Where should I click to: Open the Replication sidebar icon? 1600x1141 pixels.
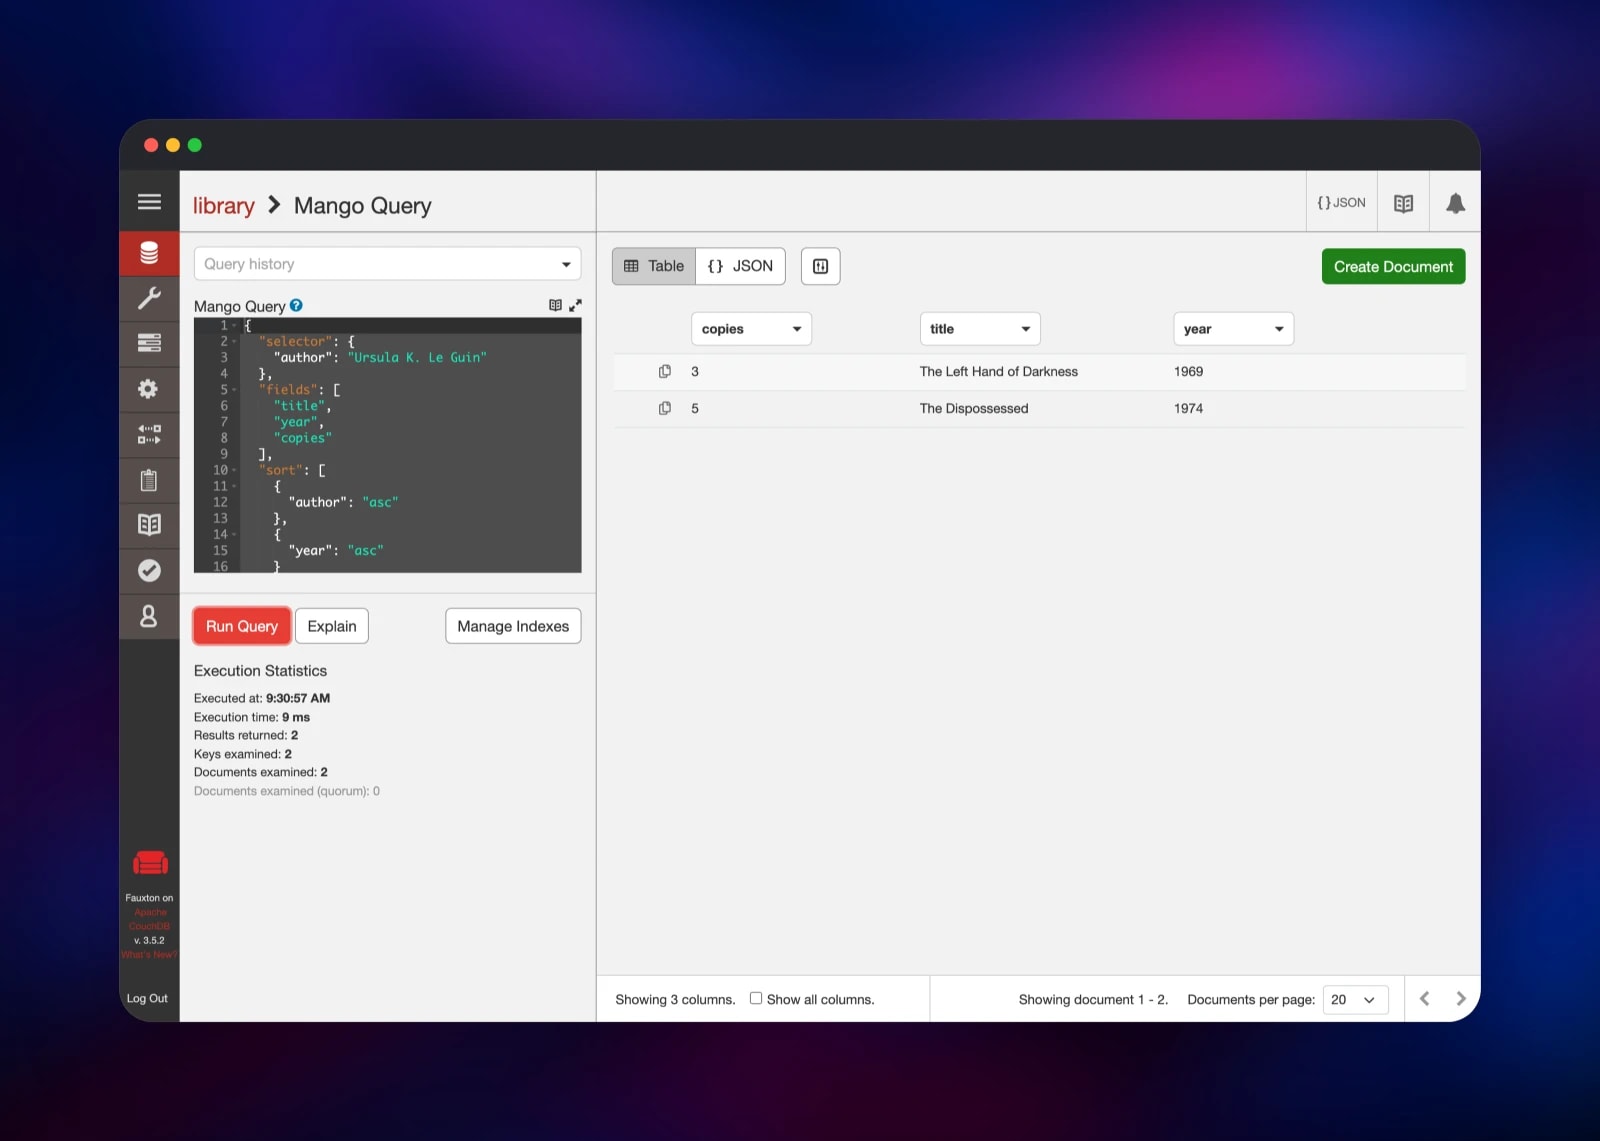pos(149,434)
